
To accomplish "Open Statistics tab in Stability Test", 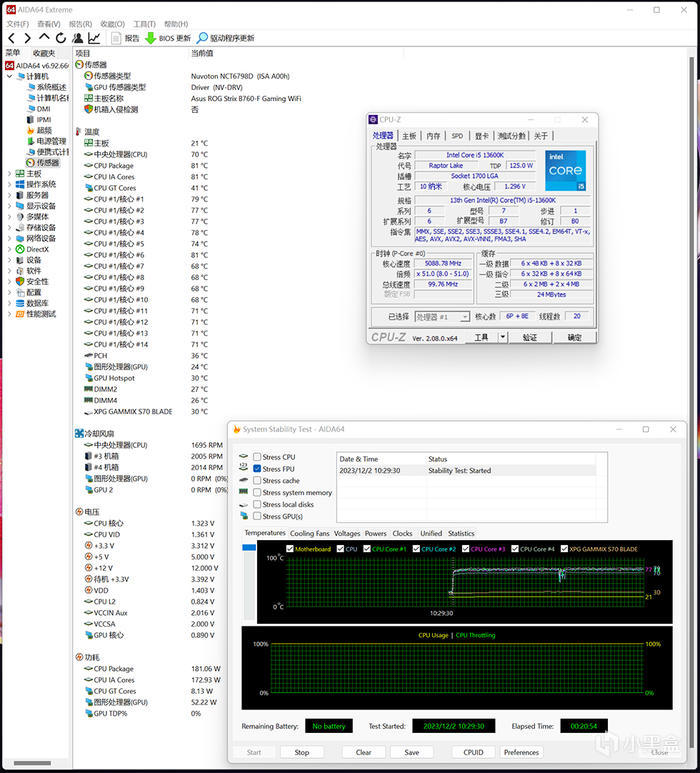I will pos(461,533).
